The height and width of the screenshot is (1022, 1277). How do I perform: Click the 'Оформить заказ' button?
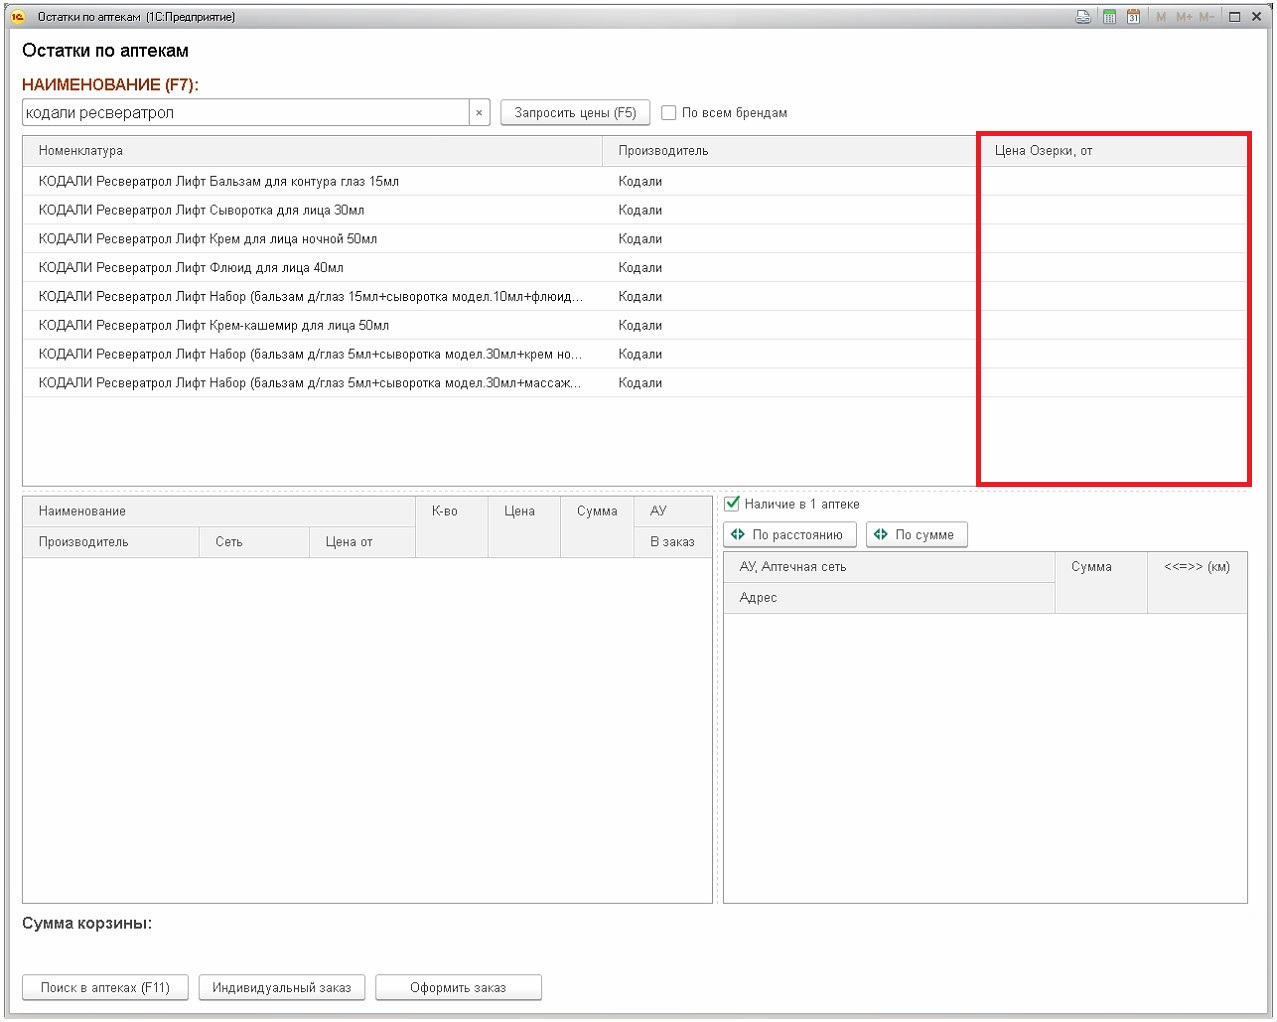point(458,988)
